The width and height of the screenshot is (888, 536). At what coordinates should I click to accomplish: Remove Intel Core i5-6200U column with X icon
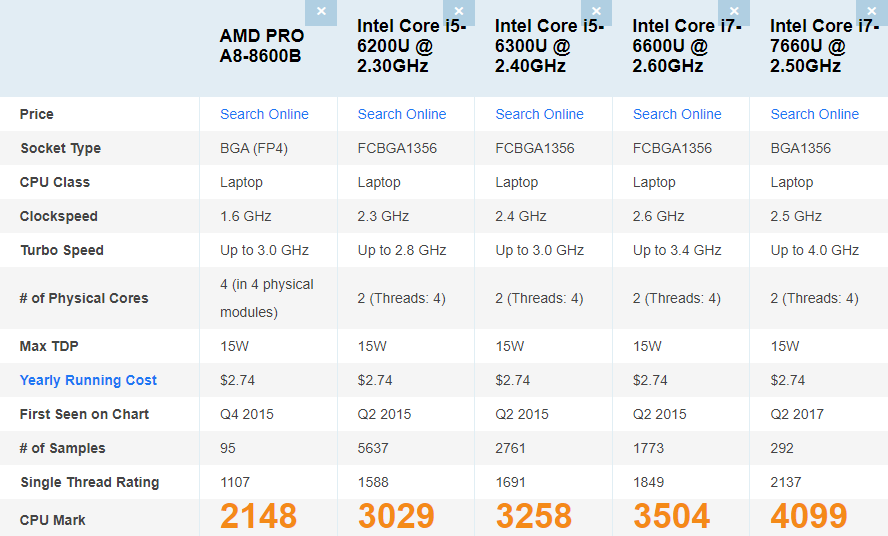coord(459,12)
